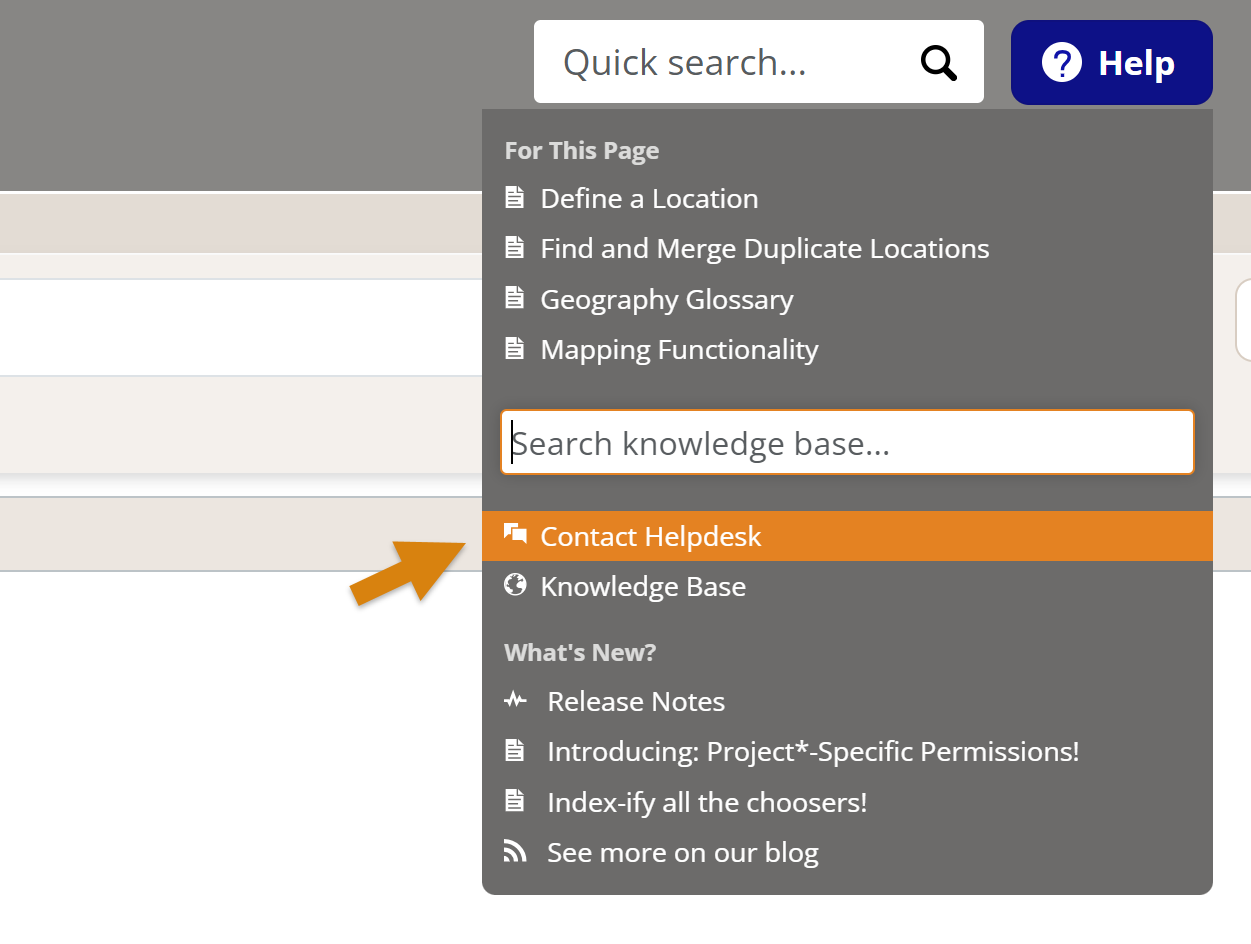Open the Knowledge Base link
The width and height of the screenshot is (1251, 944).
click(643, 587)
